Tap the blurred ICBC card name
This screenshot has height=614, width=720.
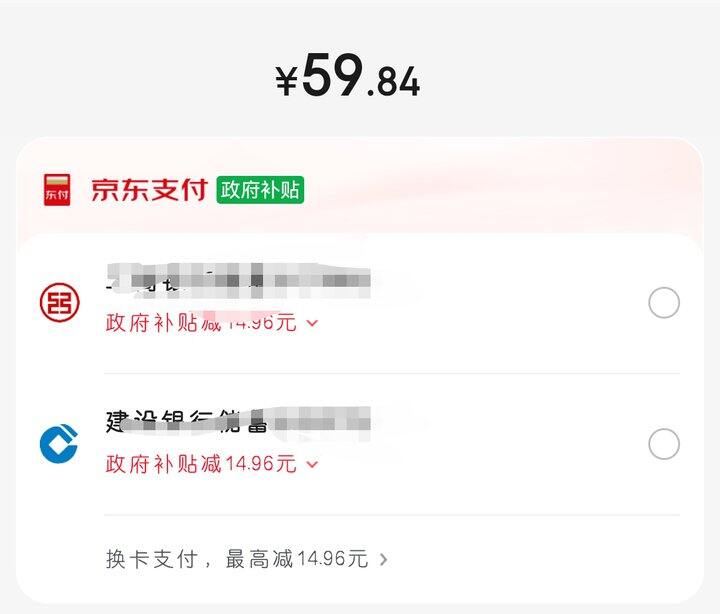[x=238, y=280]
